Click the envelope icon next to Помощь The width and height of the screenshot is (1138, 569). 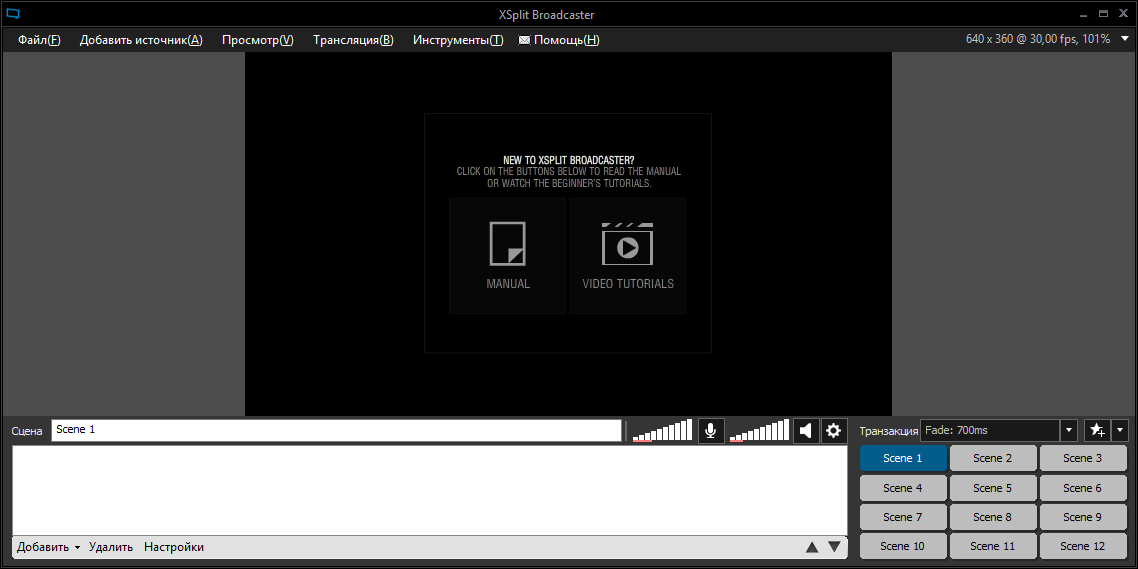pos(524,41)
